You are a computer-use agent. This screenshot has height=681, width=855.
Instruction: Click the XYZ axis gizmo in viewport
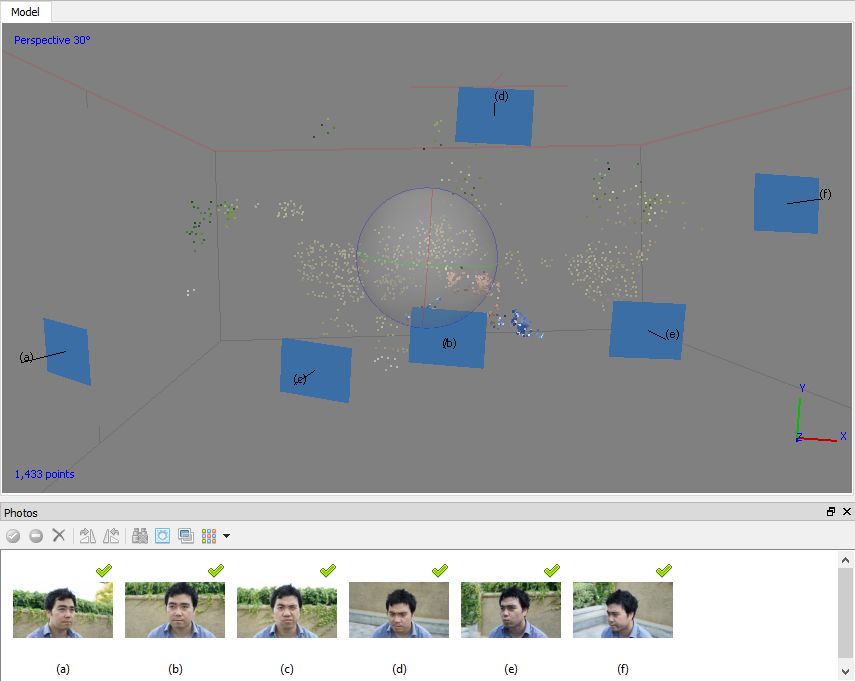pyautogui.click(x=810, y=420)
